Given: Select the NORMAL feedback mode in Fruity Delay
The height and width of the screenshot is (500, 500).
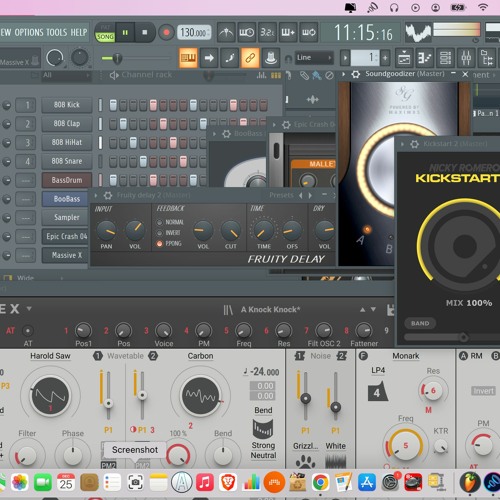Looking at the screenshot, I should coord(160,222).
